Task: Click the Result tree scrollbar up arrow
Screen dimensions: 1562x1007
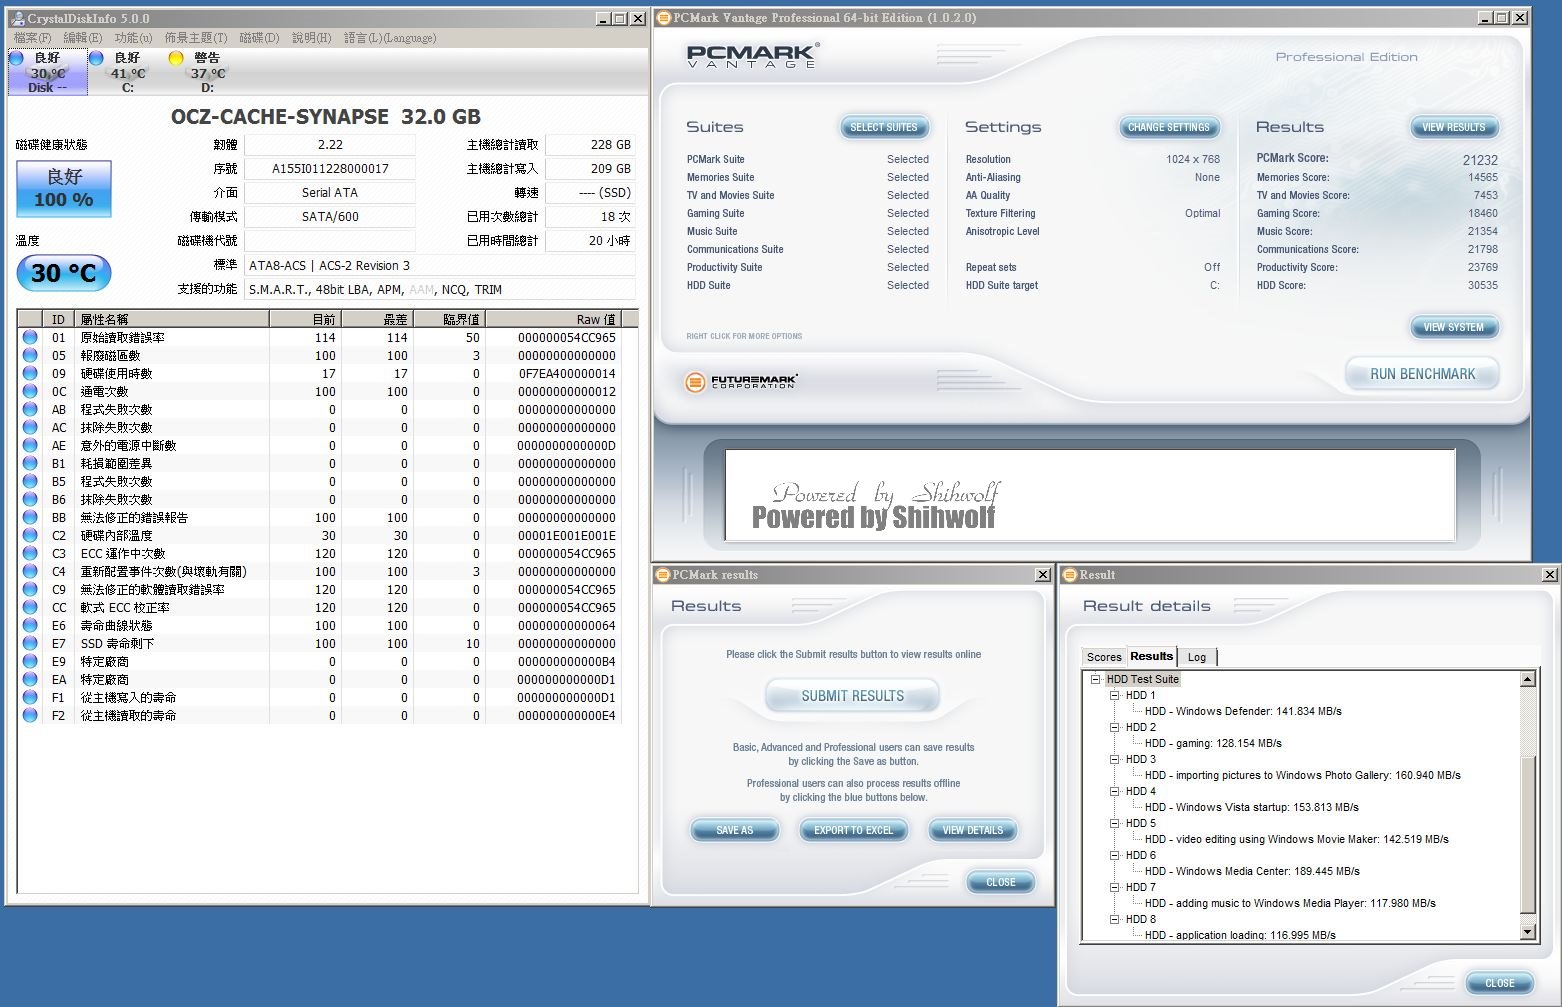Action: coord(1527,680)
